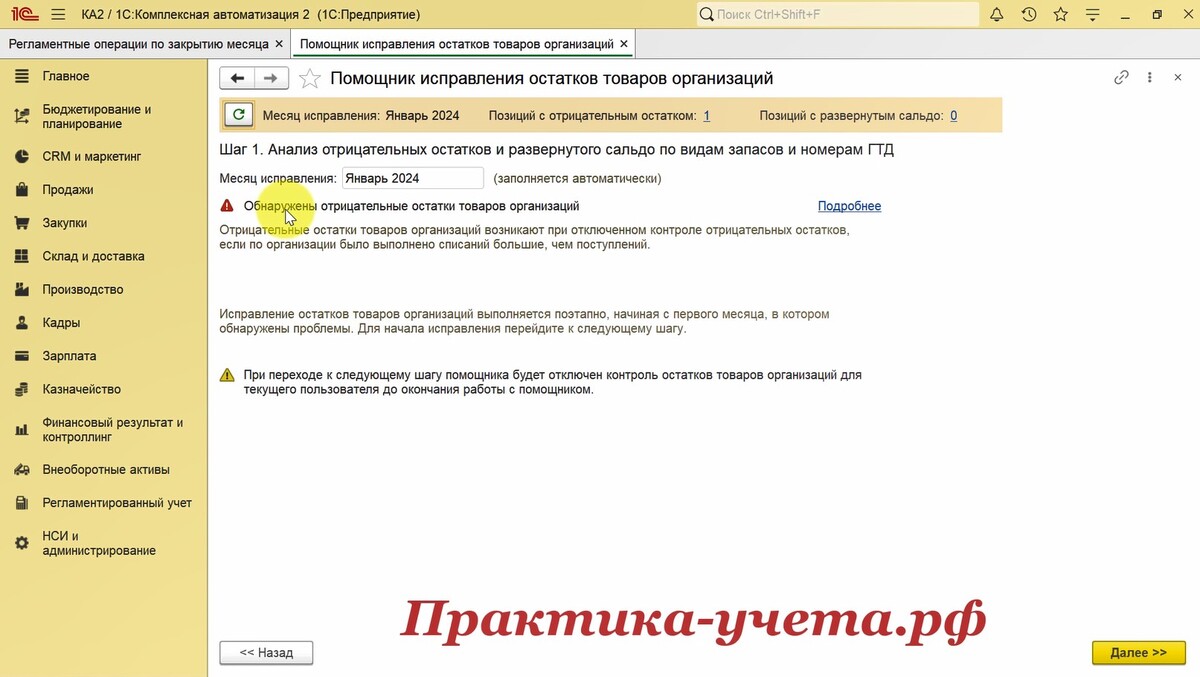Open the hamburger functions menu

point(58,15)
